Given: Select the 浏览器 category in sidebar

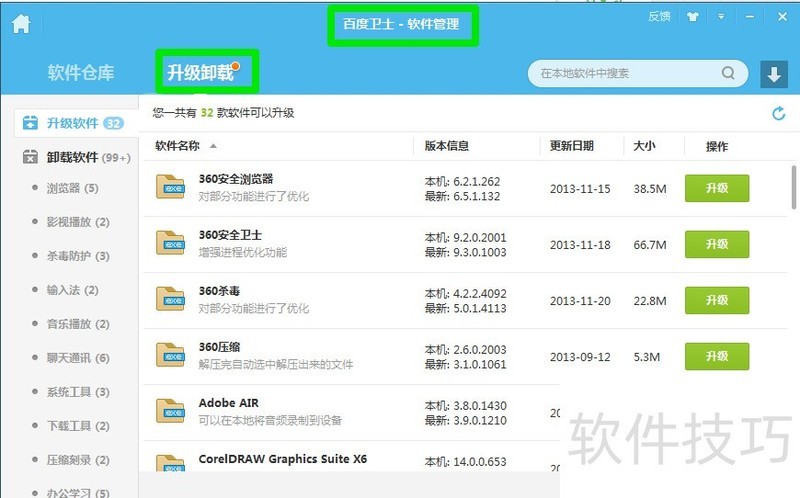Looking at the screenshot, I should 72,188.
